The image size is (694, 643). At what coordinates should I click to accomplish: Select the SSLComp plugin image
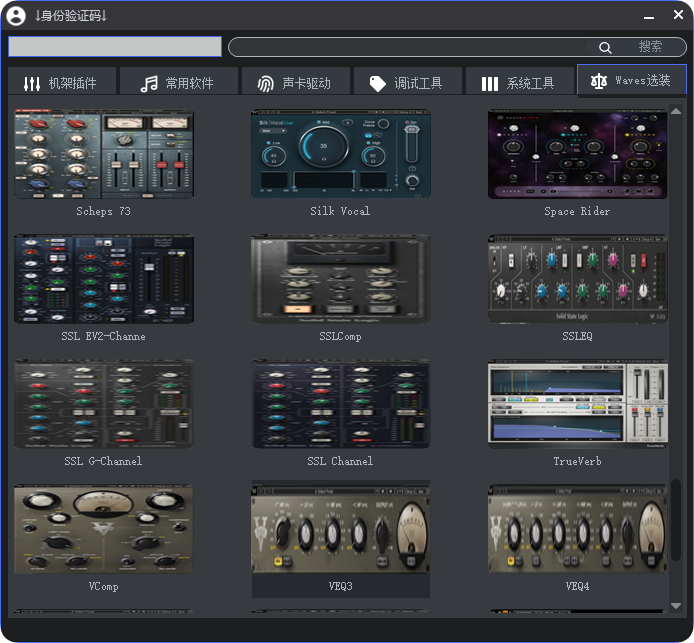(341, 279)
